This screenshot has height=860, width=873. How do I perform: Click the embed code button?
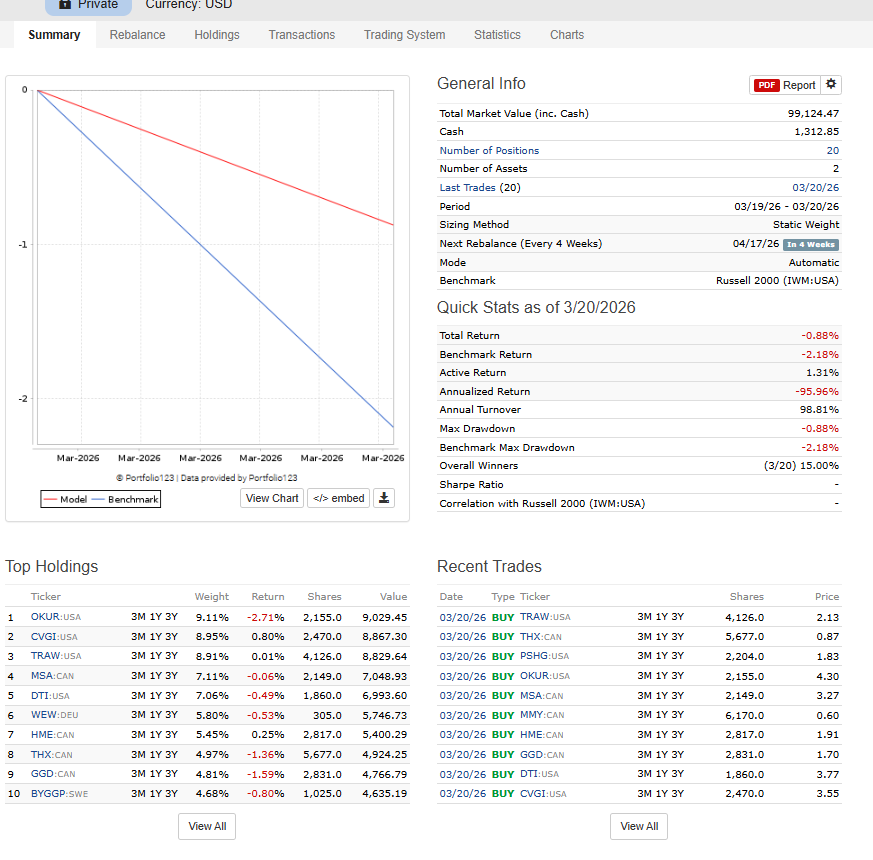(338, 498)
